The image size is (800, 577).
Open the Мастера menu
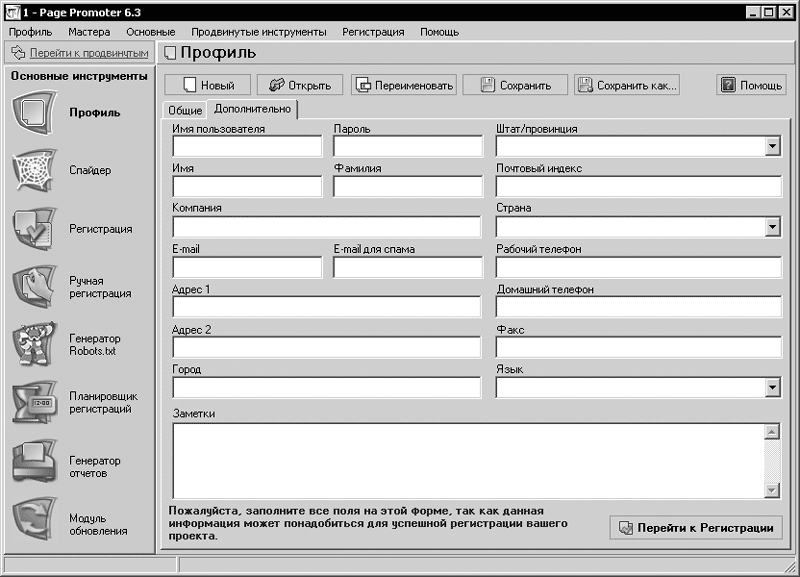(x=89, y=32)
